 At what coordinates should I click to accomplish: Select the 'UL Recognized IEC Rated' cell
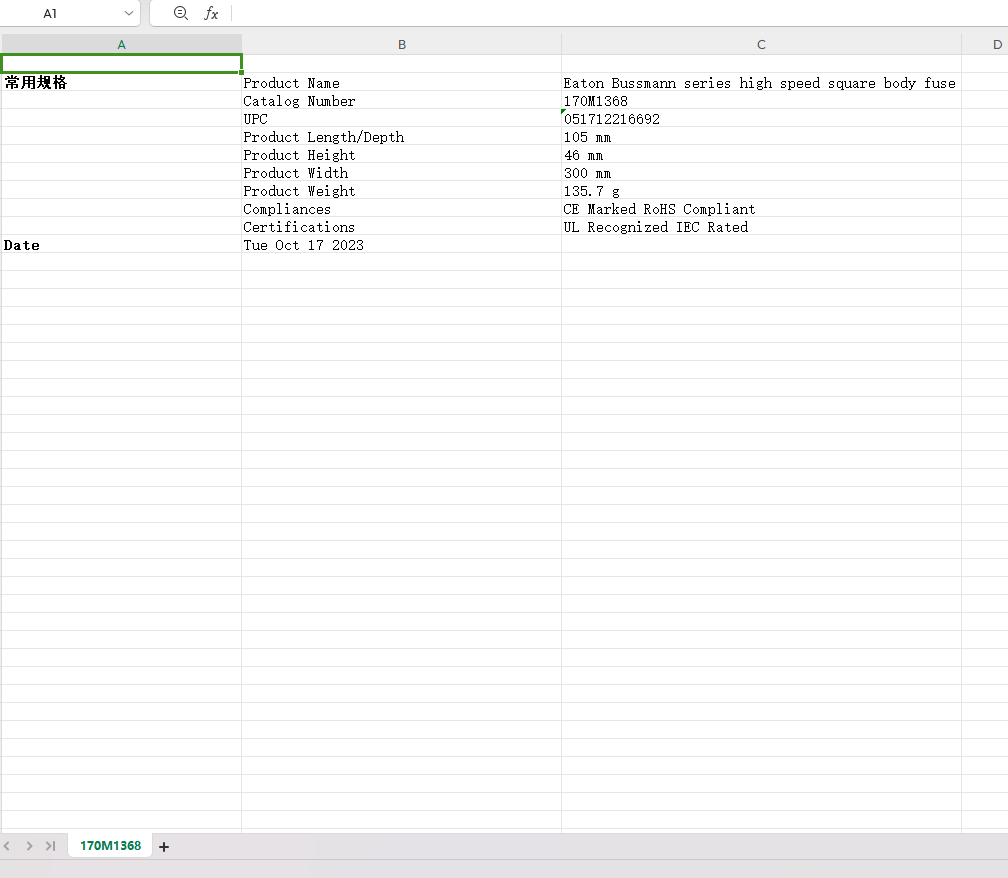click(761, 227)
